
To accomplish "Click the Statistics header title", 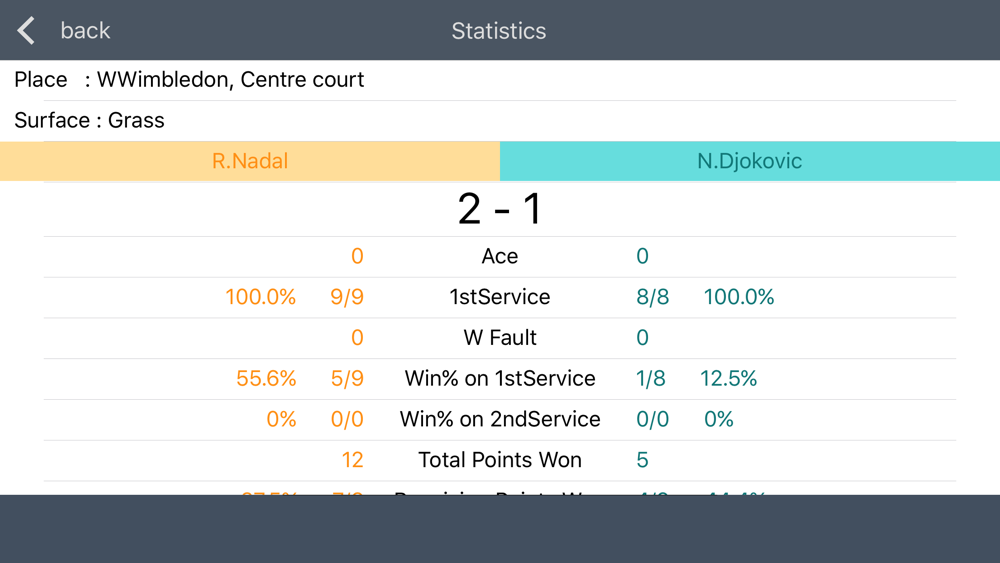I will [x=499, y=31].
